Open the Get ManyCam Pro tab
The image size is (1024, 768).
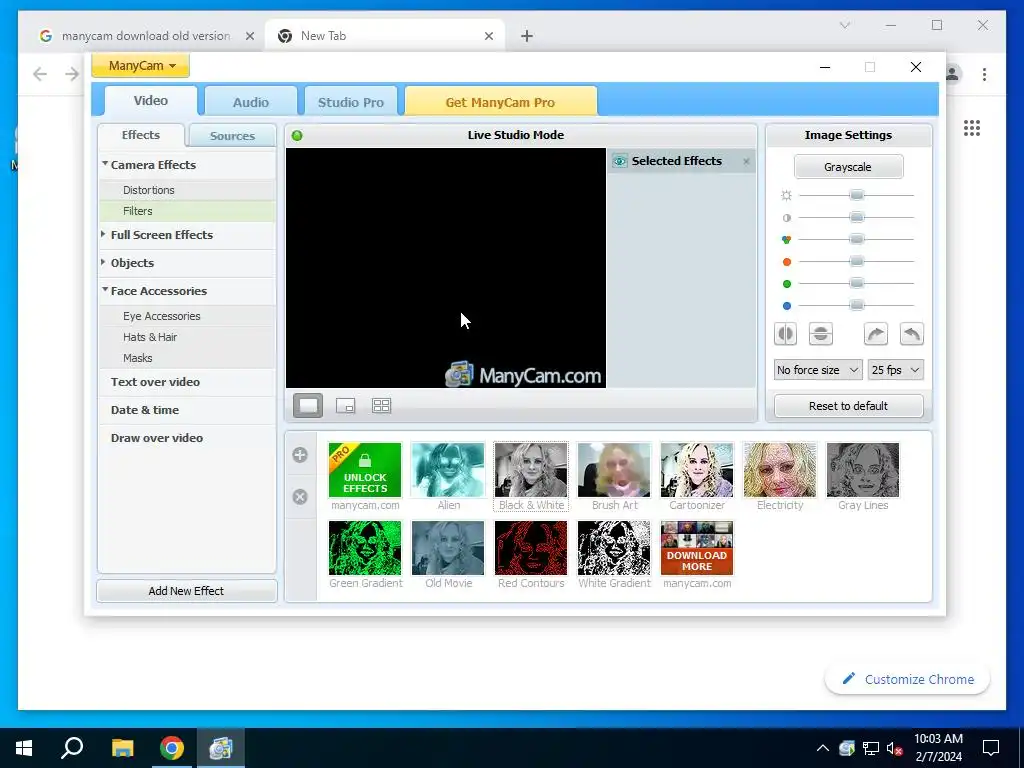[500, 102]
